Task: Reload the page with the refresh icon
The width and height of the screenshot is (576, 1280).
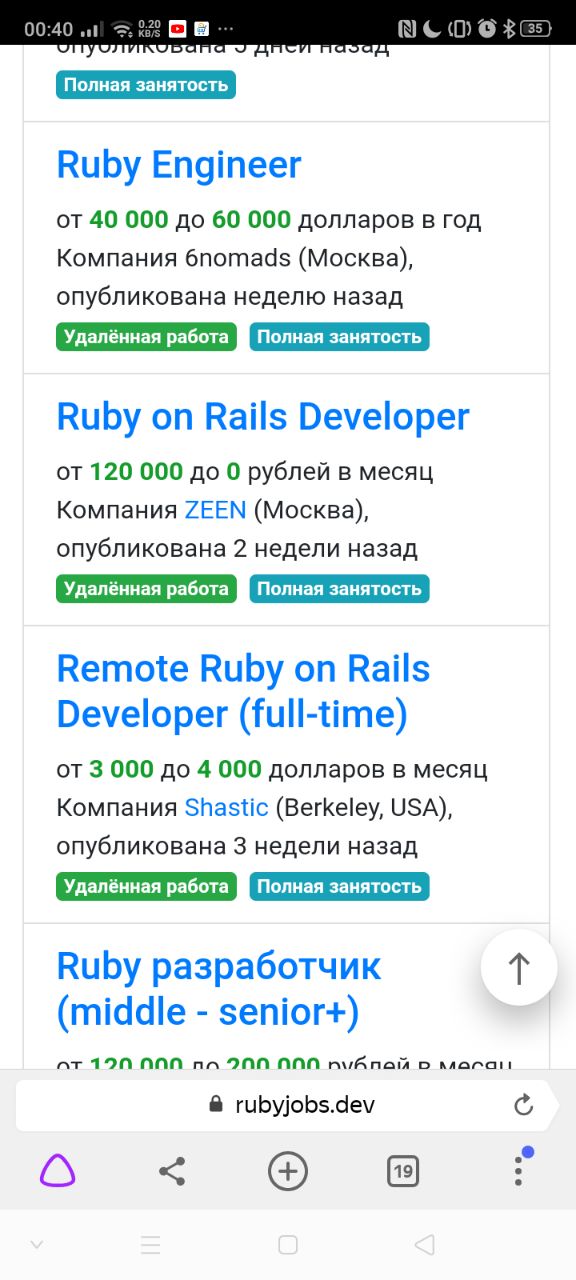Action: (523, 1105)
